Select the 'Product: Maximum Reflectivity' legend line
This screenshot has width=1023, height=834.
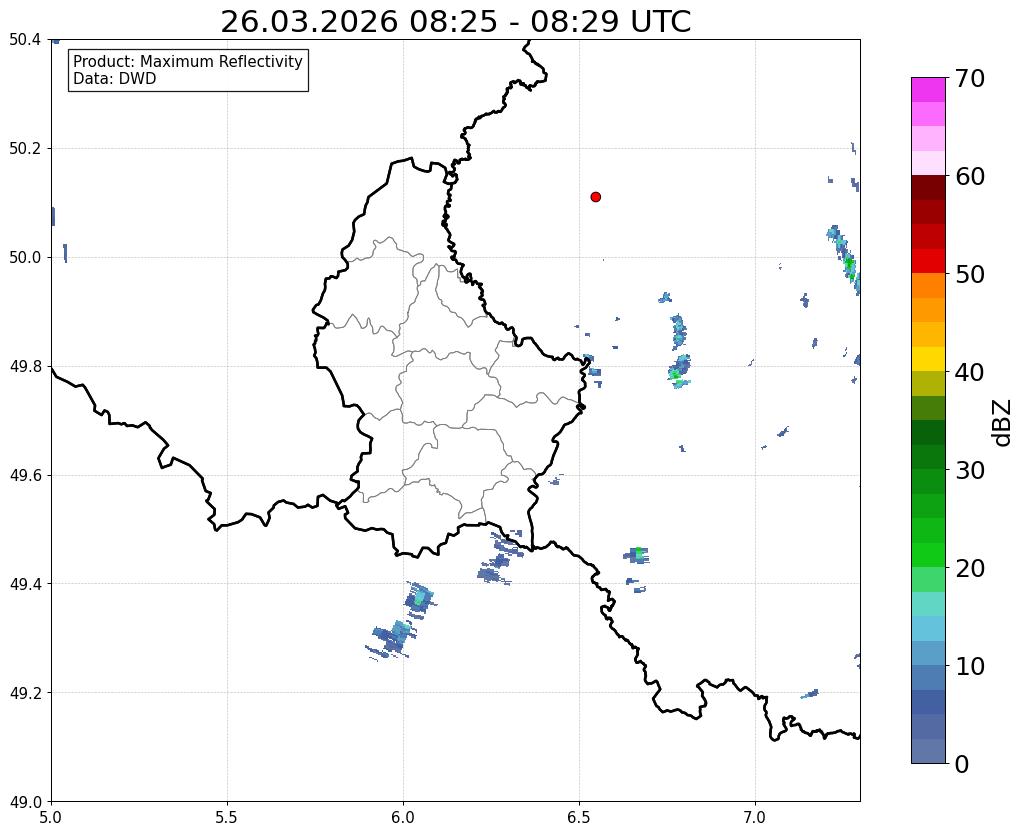[x=188, y=61]
